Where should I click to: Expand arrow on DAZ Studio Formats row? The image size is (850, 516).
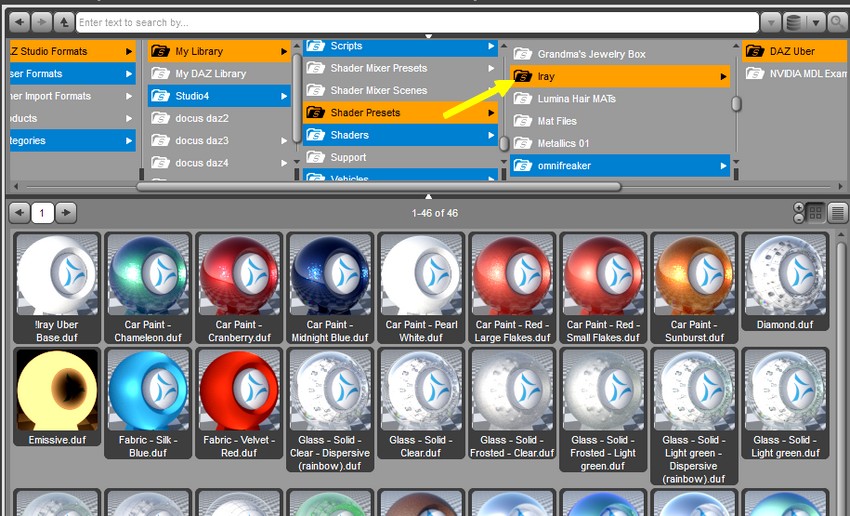pos(129,51)
